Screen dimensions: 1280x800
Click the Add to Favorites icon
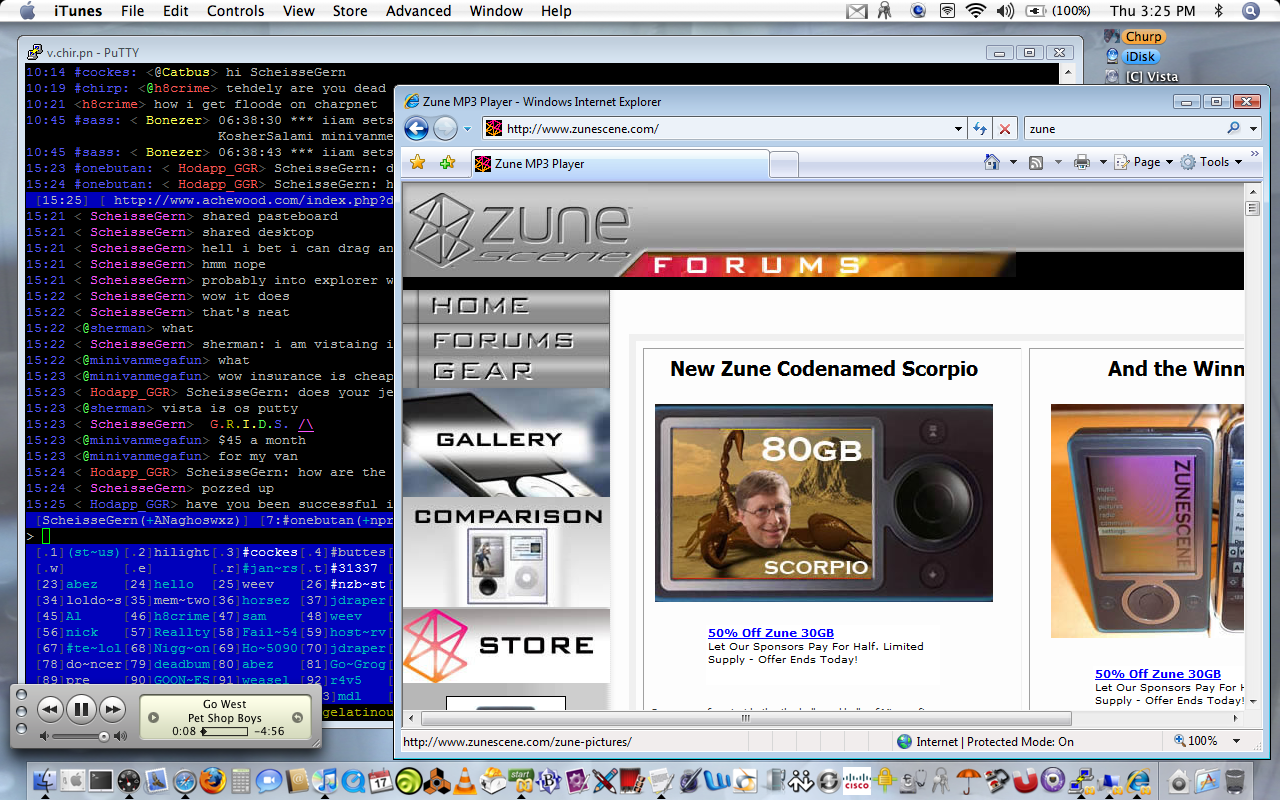[x=447, y=163]
